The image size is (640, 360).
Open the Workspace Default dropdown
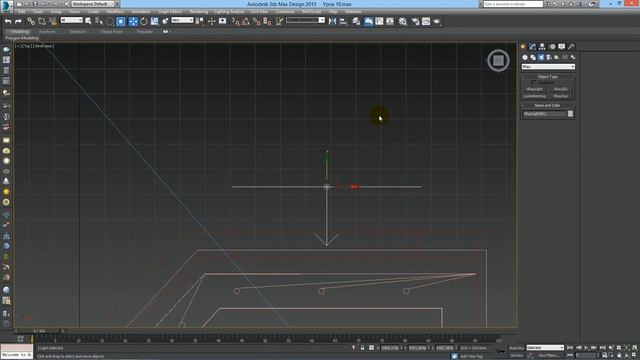coord(93,4)
